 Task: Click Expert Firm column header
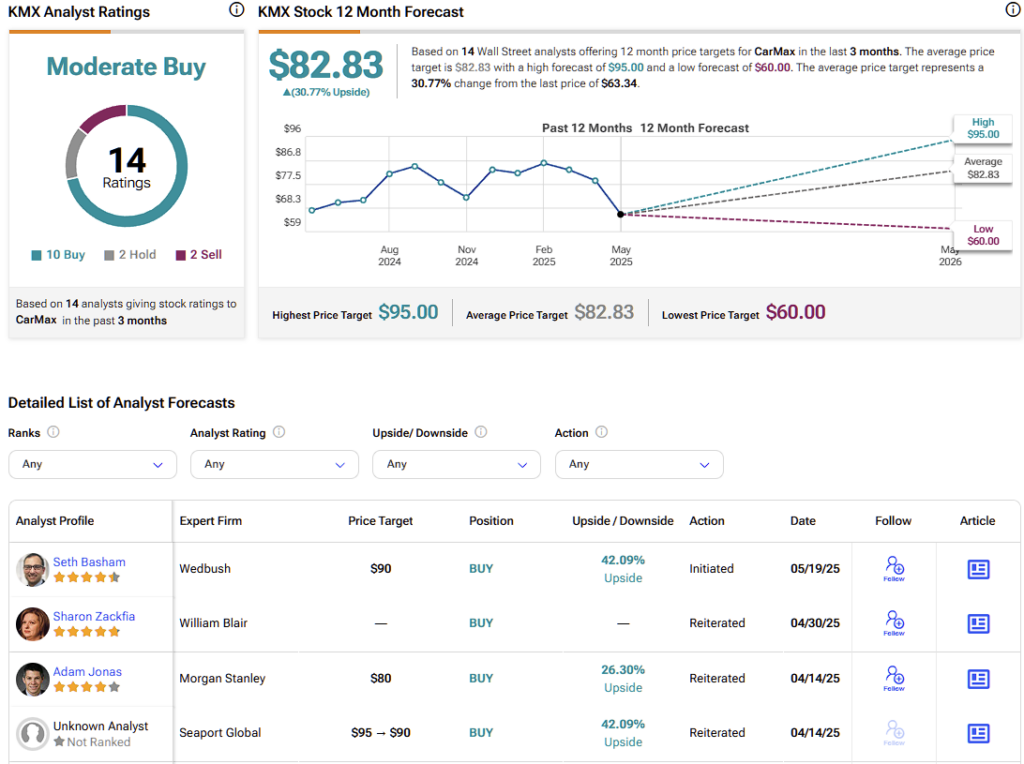pyautogui.click(x=210, y=520)
